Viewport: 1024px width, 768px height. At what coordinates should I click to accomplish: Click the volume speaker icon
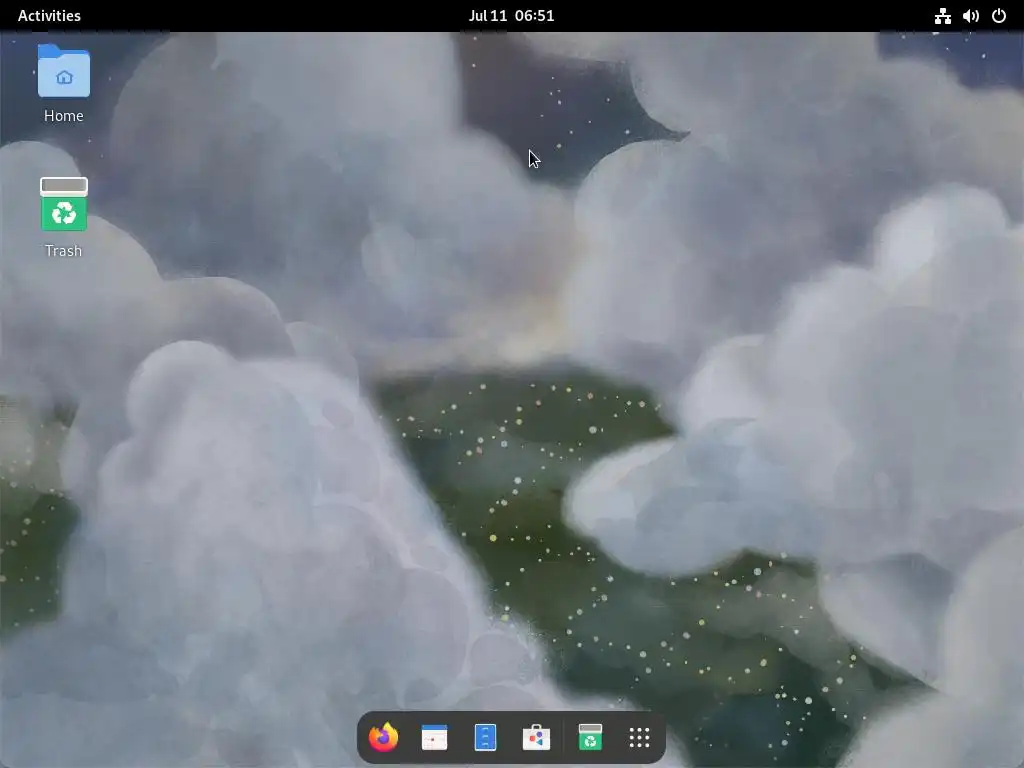[970, 16]
